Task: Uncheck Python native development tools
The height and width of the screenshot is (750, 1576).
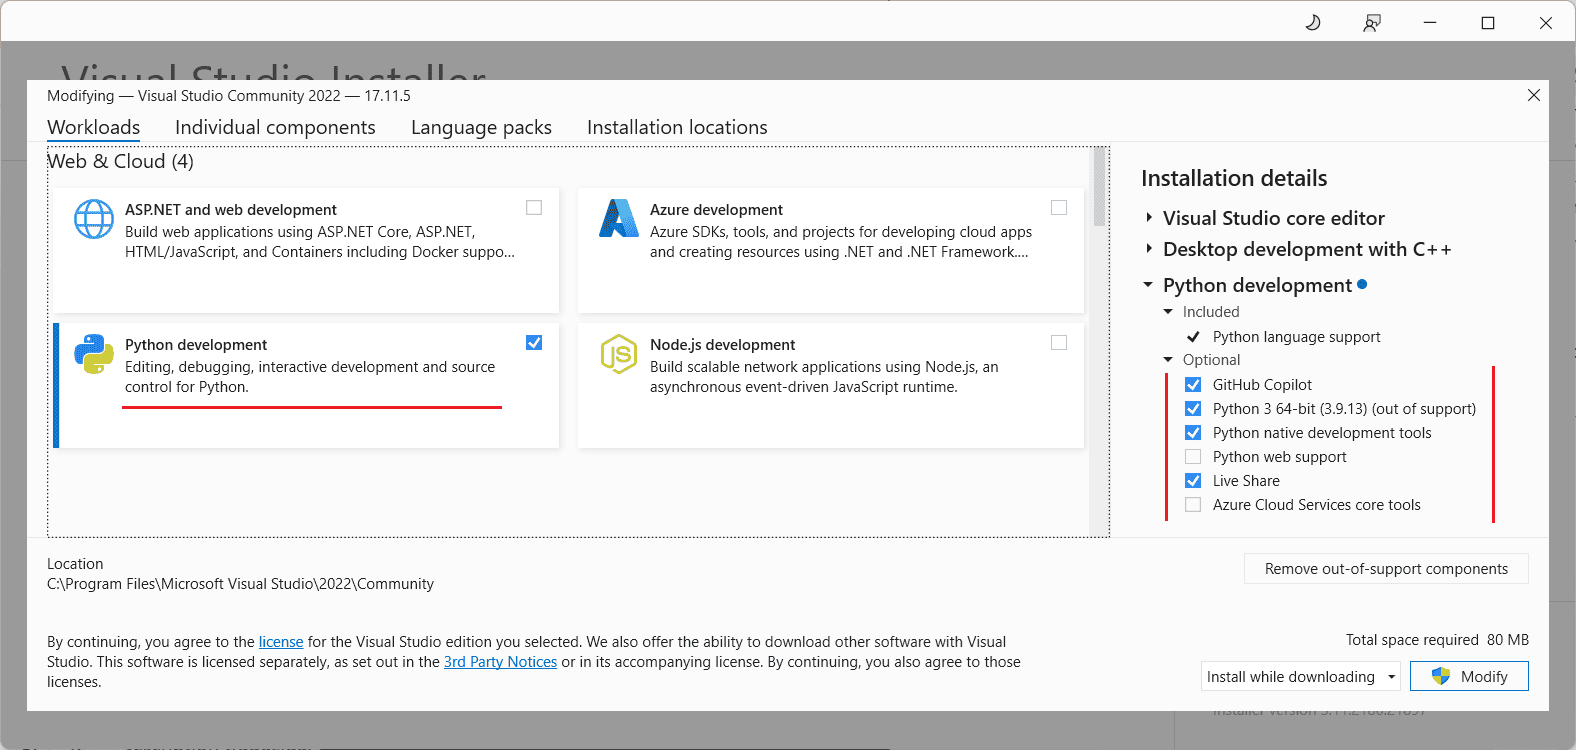Action: click(x=1193, y=433)
